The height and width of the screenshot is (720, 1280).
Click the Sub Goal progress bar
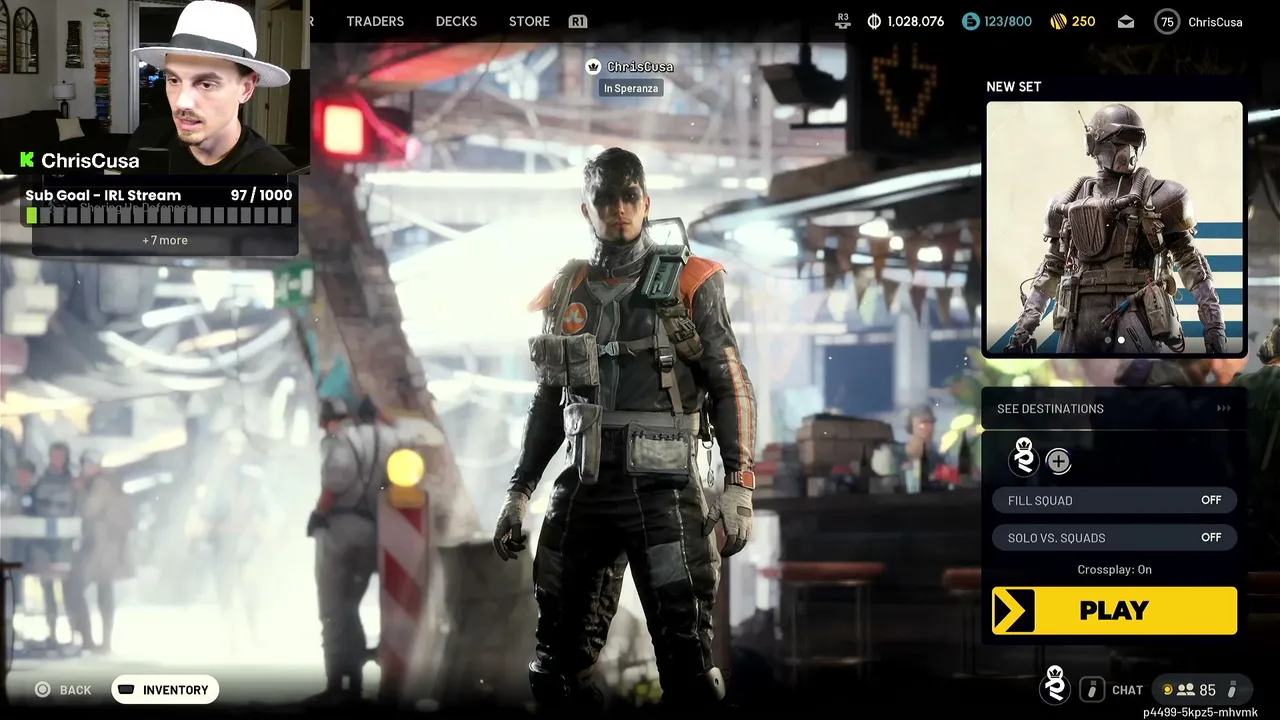point(160,215)
